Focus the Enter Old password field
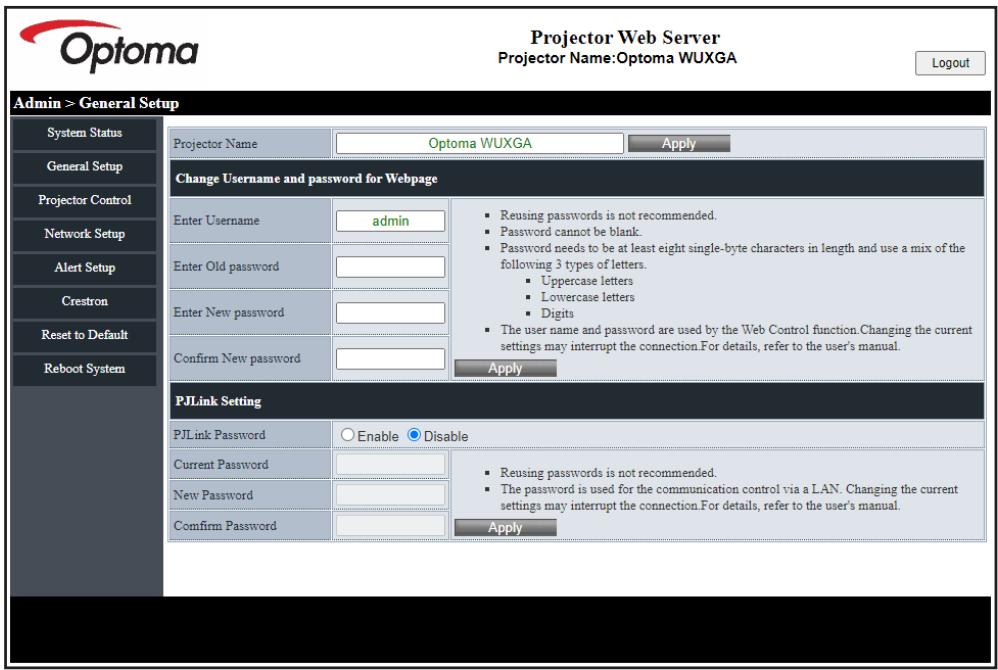 point(390,267)
